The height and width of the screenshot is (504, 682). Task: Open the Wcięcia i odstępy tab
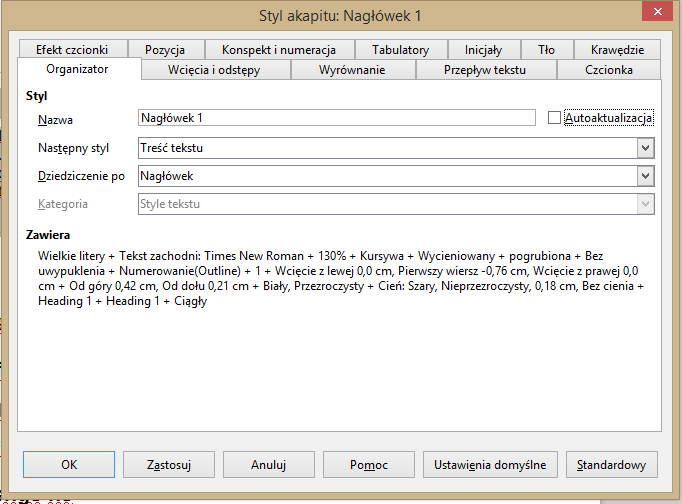(x=215, y=70)
